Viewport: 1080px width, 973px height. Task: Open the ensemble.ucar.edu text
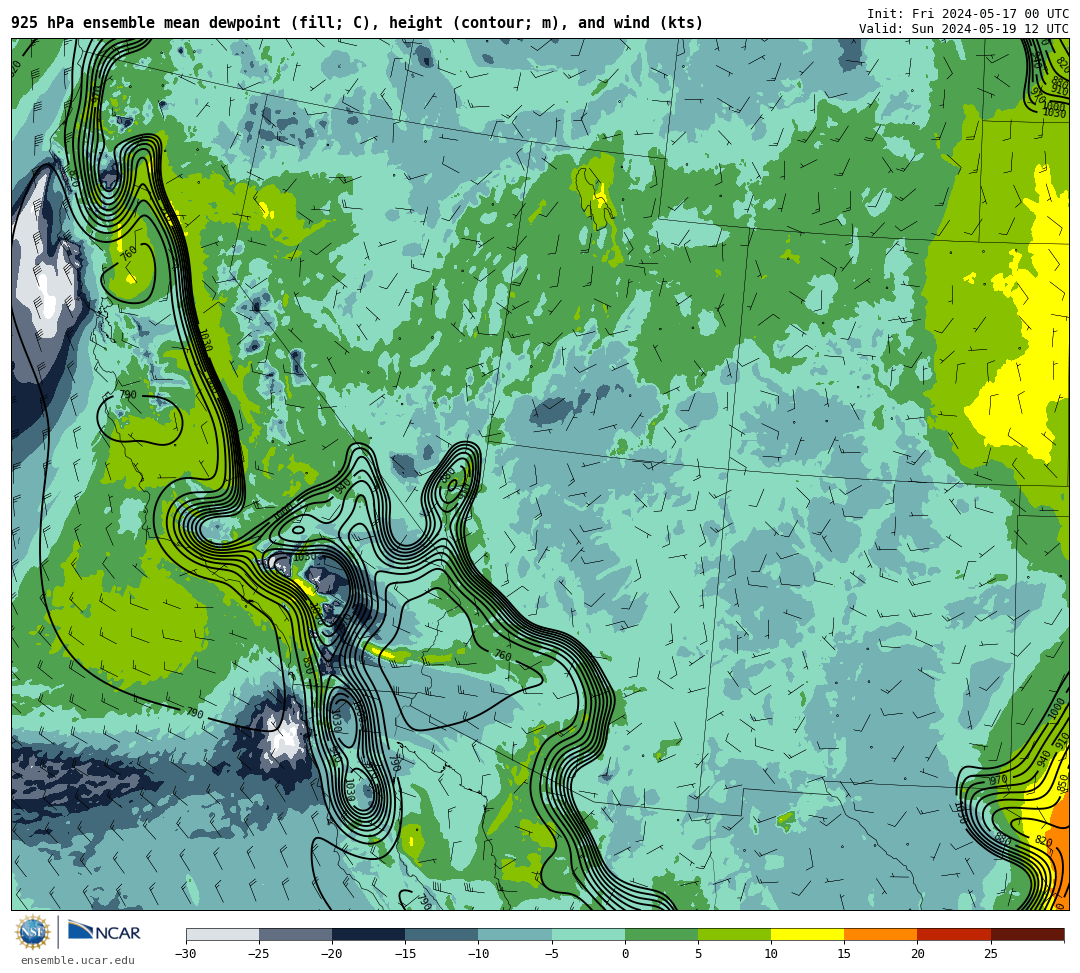[78, 960]
